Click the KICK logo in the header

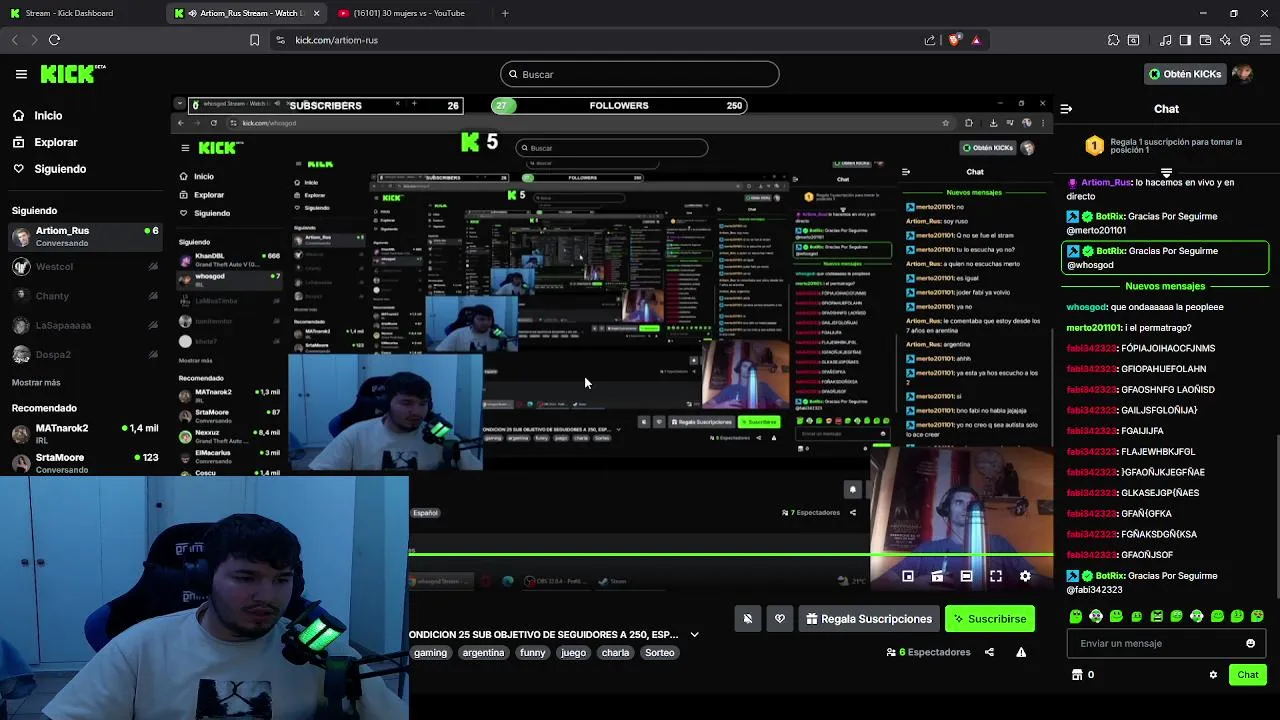click(72, 74)
